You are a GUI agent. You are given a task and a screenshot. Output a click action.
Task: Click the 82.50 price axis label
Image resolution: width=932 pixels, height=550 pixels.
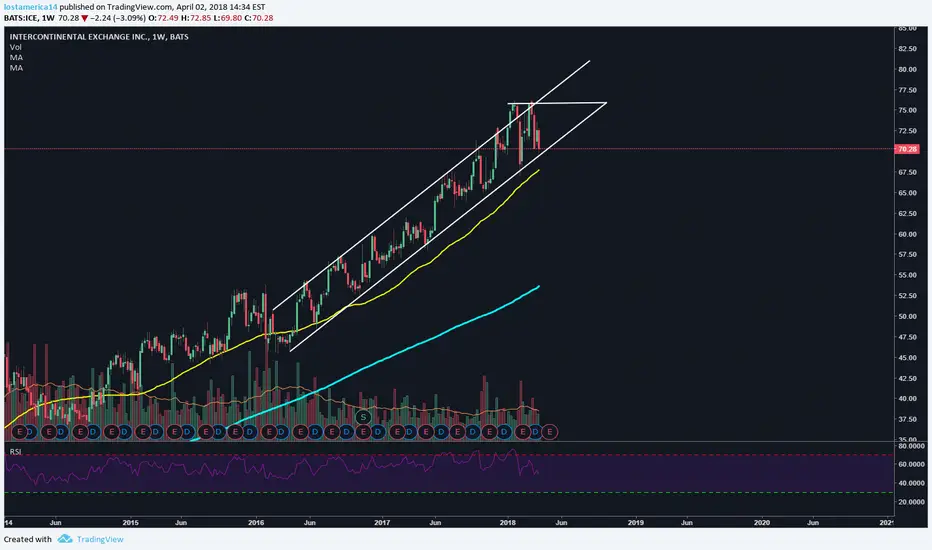pyautogui.click(x=907, y=49)
